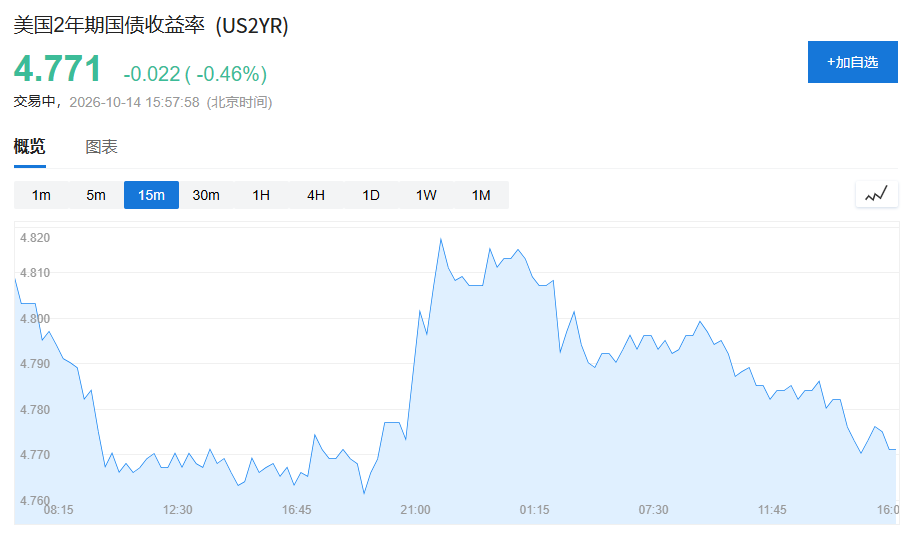This screenshot has height=535, width=911.
Task: Select the 1m interval
Action: tap(41, 195)
